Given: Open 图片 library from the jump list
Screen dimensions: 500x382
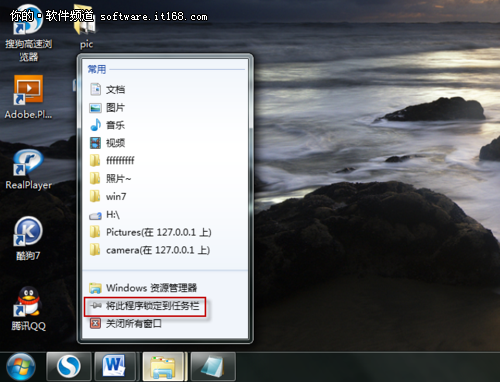Looking at the screenshot, I should tap(165, 107).
